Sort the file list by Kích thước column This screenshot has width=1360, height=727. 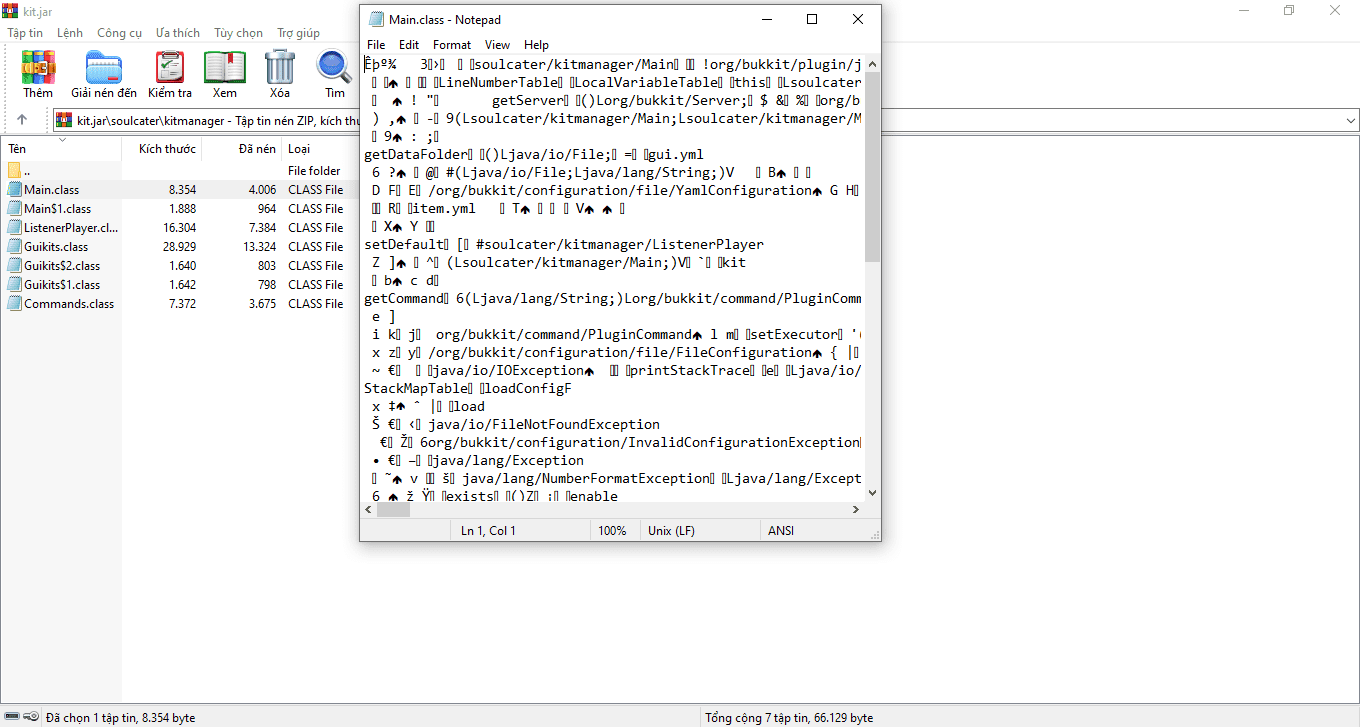(162, 149)
